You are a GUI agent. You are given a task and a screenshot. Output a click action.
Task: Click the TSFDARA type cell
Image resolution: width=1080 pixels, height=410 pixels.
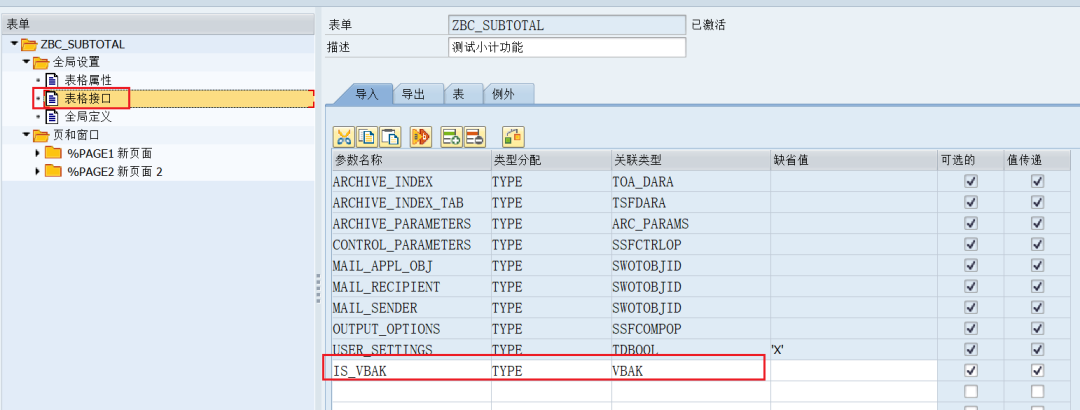click(x=691, y=203)
